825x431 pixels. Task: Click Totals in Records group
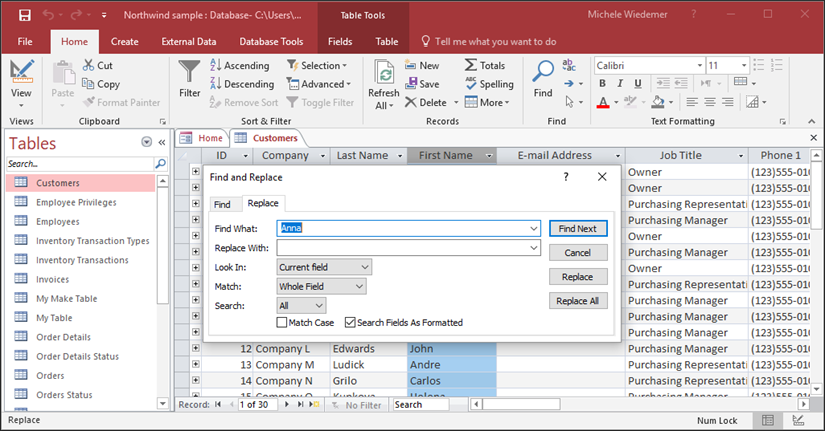(485, 65)
